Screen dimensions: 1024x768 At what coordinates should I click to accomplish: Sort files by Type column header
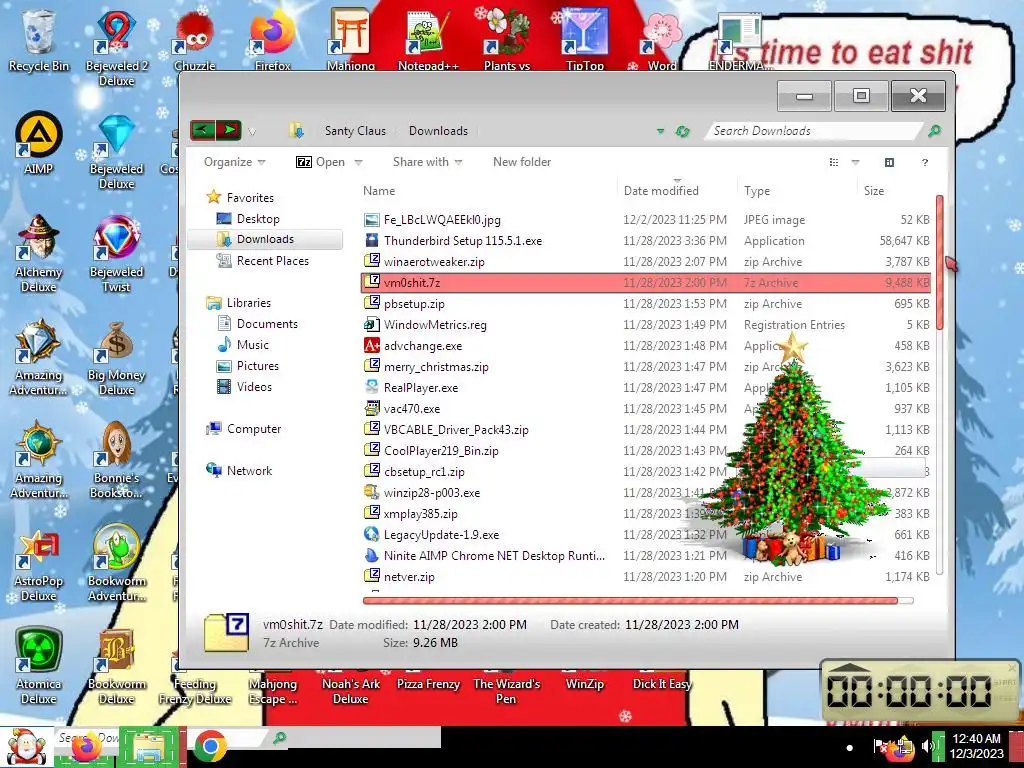pyautogui.click(x=757, y=191)
